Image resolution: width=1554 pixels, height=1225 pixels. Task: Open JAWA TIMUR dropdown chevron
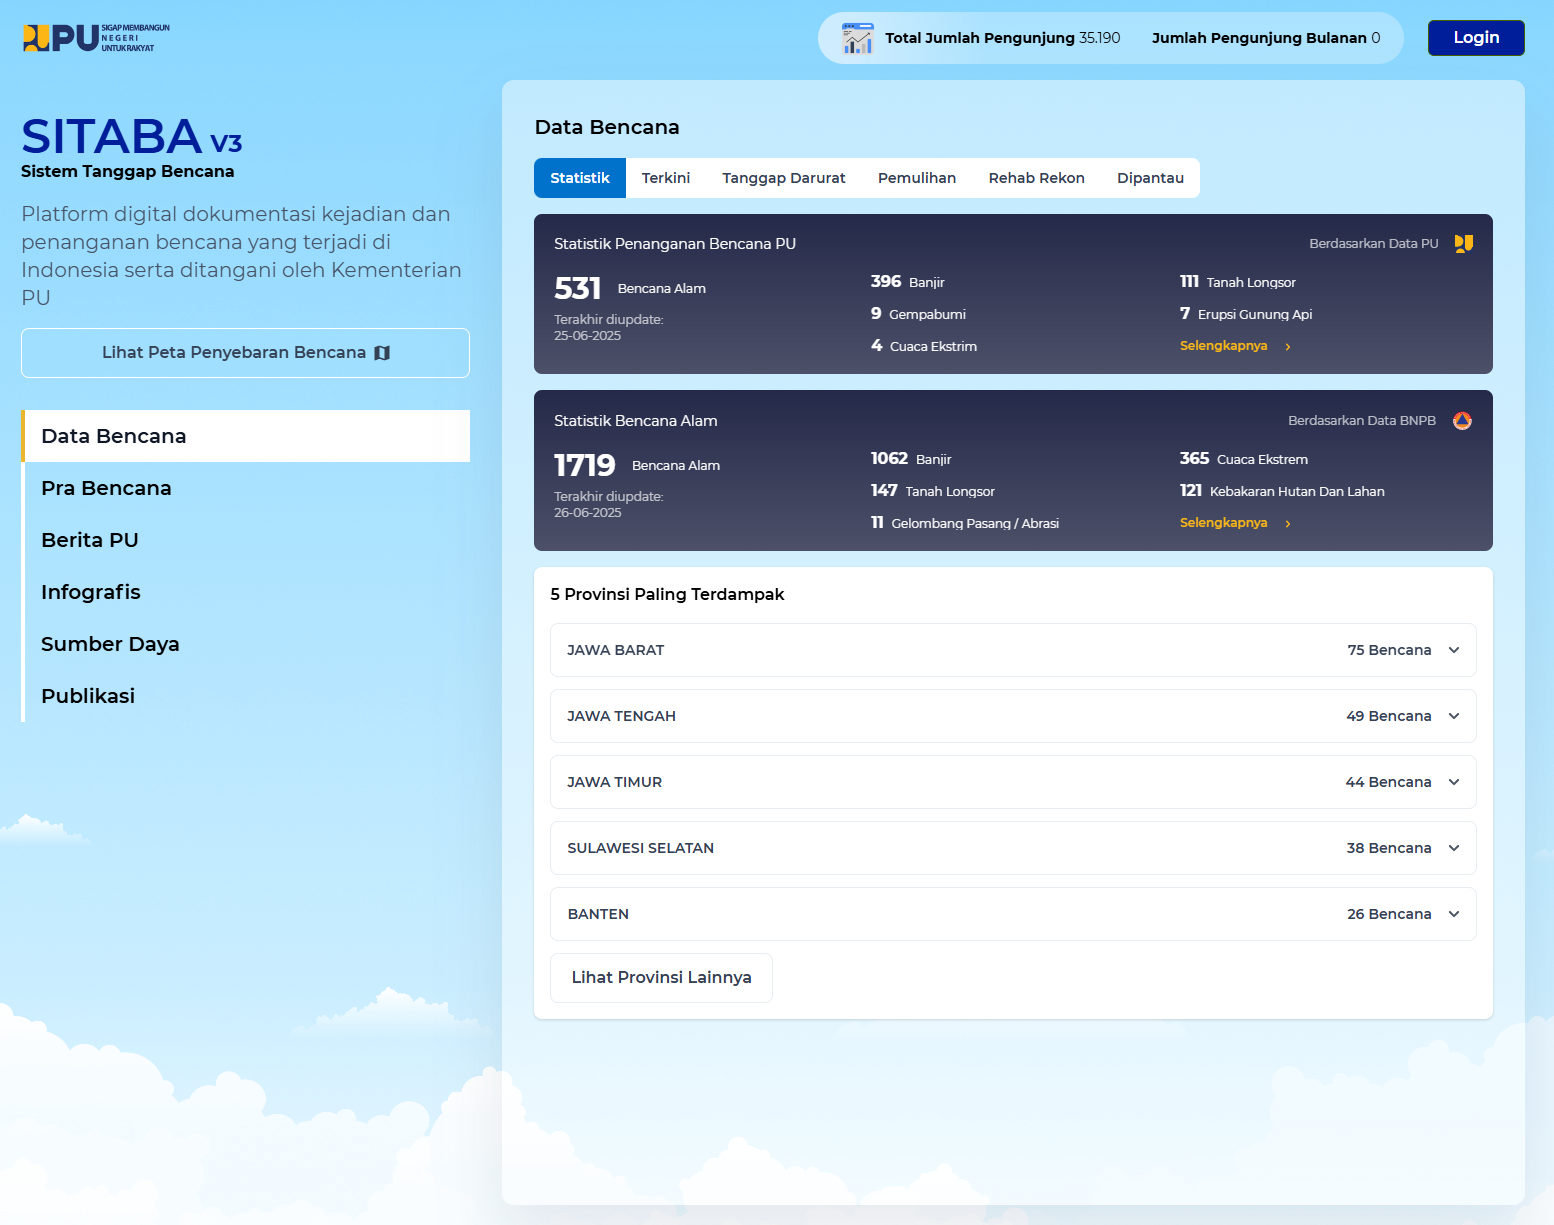point(1454,782)
